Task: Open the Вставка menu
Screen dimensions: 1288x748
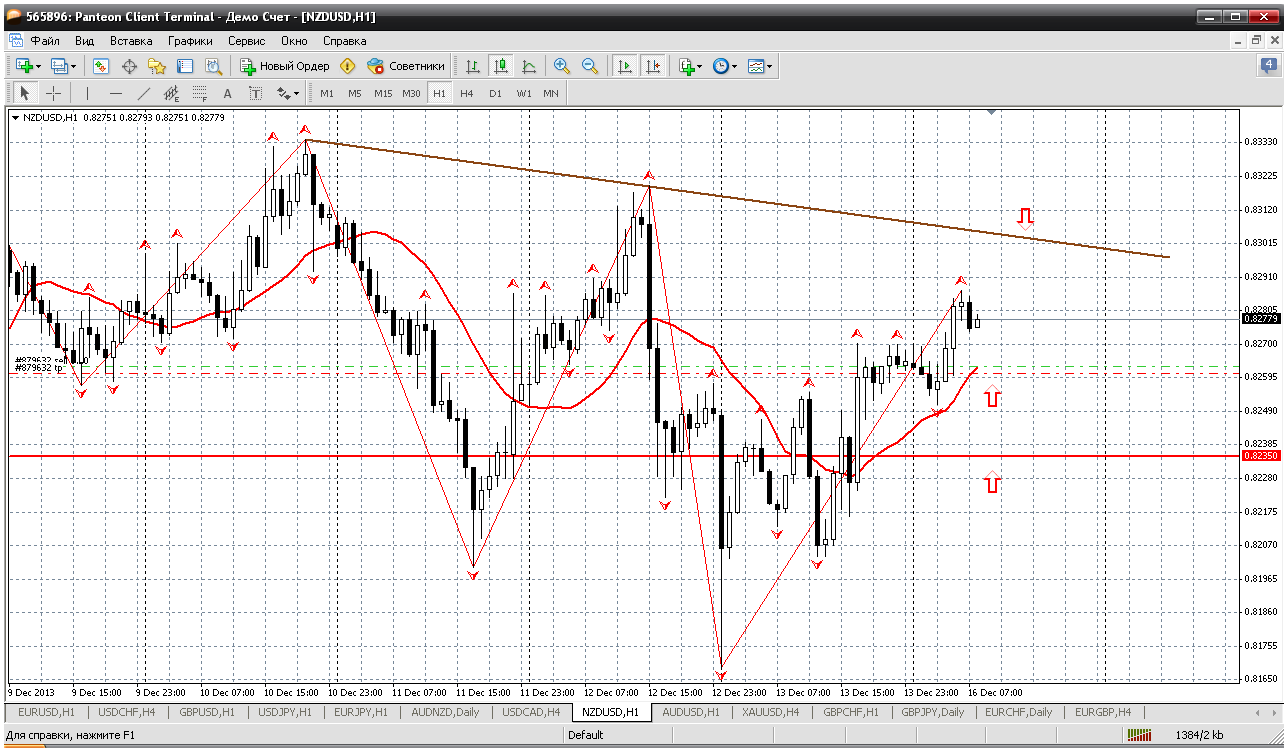Action: pyautogui.click(x=131, y=41)
